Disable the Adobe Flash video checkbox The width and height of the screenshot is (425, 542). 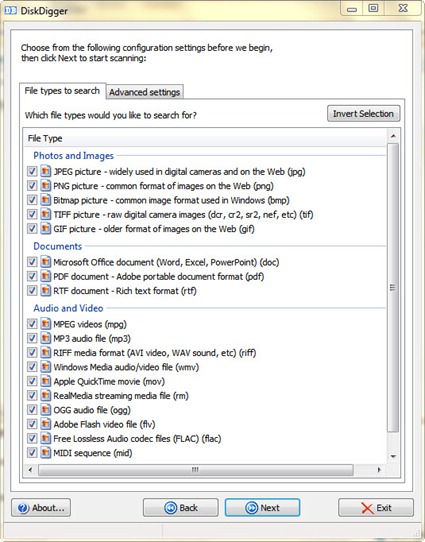click(32, 424)
